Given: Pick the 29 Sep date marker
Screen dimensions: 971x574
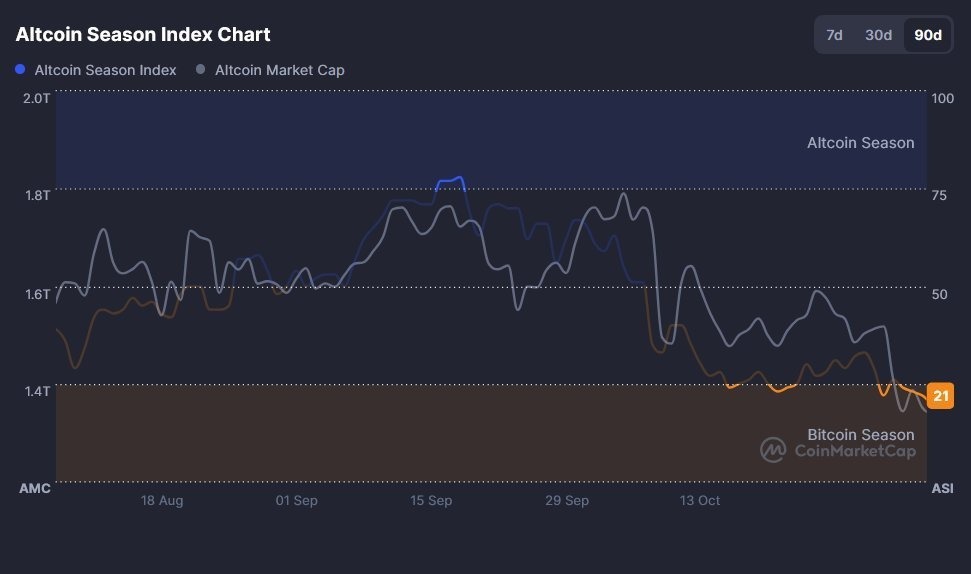Looking at the screenshot, I should click(566, 500).
